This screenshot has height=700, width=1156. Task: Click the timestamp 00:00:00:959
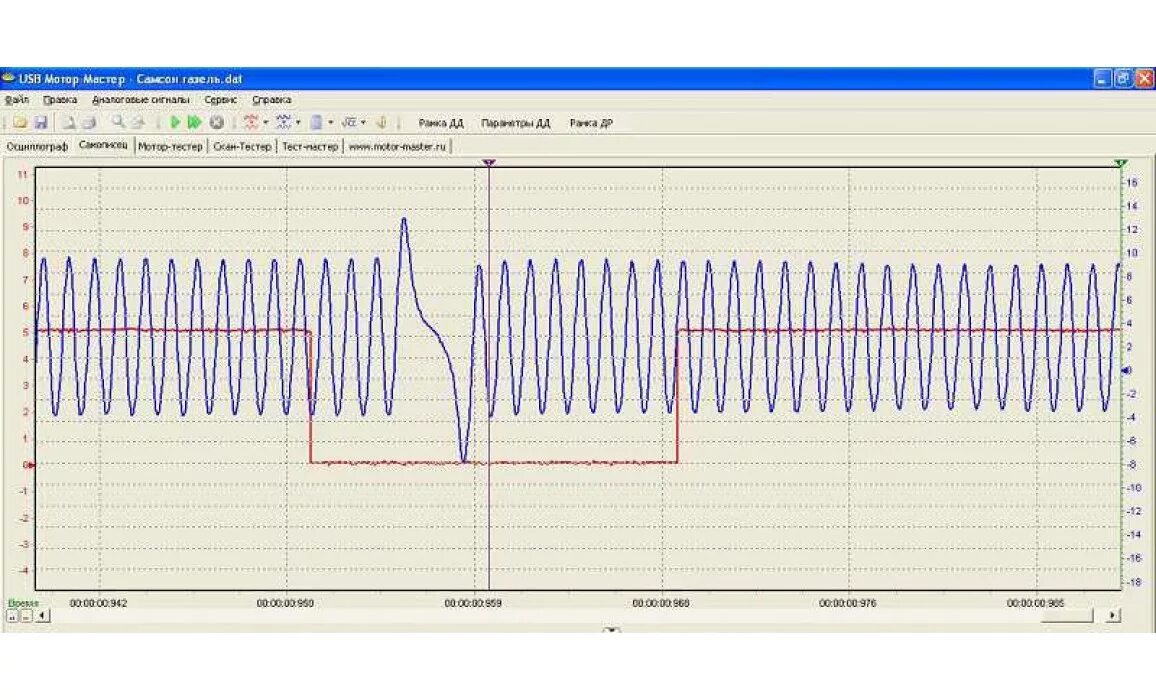pos(473,603)
